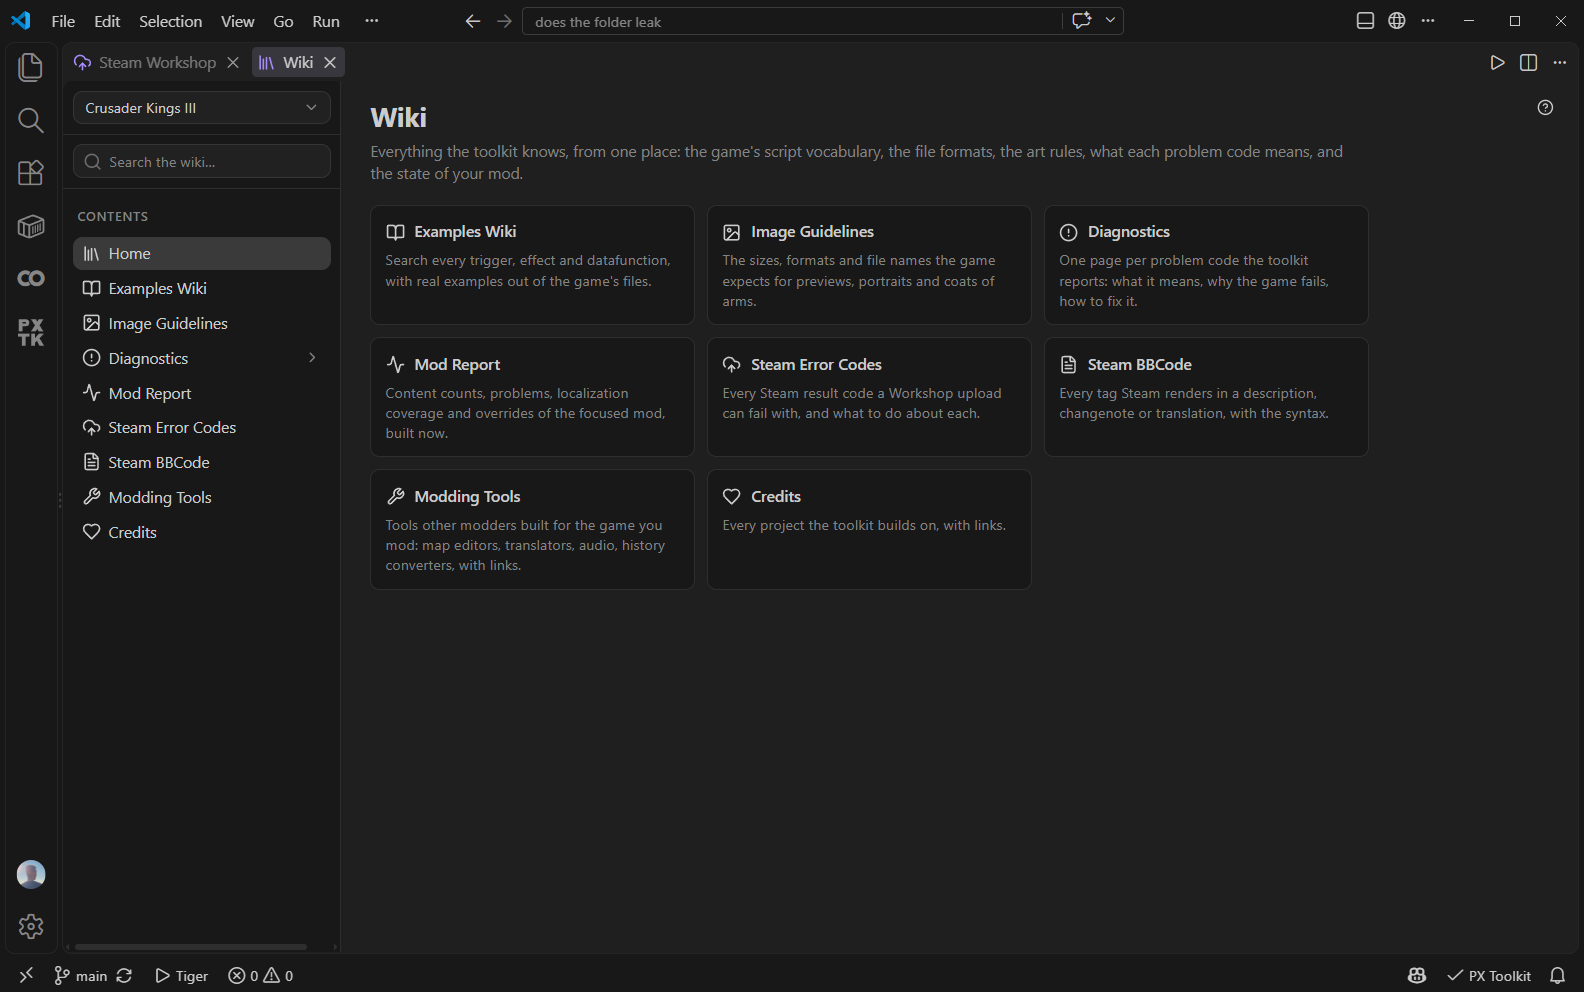
Task: Open Credits in the contents list
Action: (x=202, y=532)
